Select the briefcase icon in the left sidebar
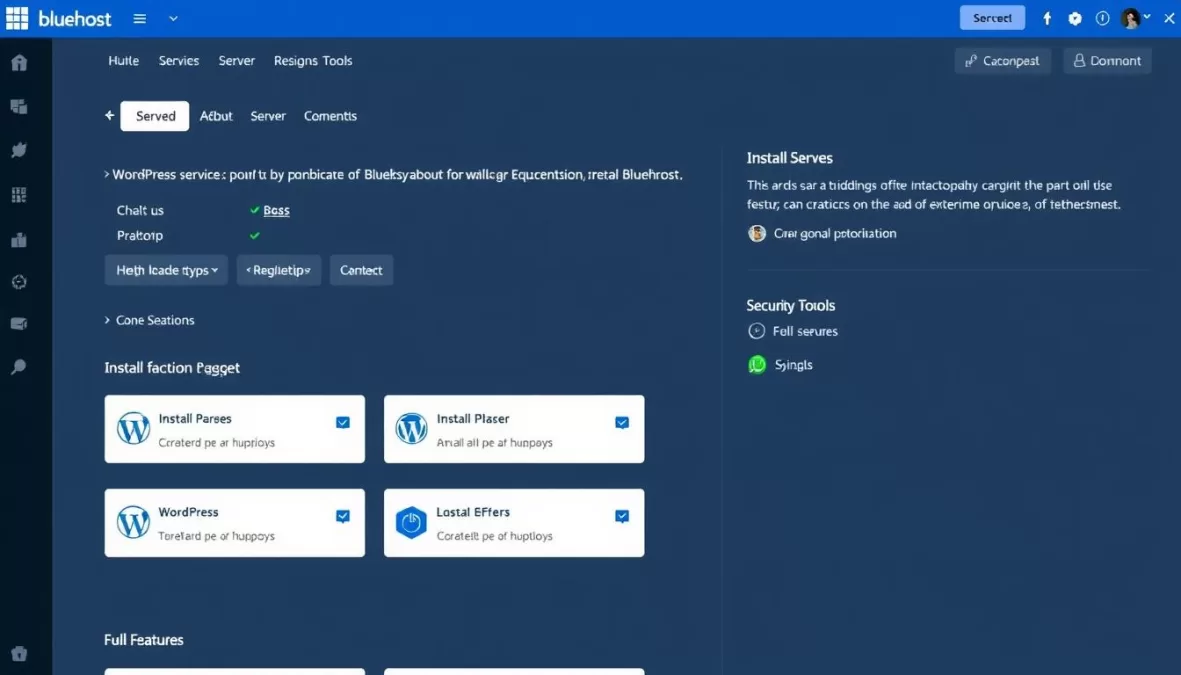This screenshot has height=675, width=1181. pyautogui.click(x=18, y=240)
